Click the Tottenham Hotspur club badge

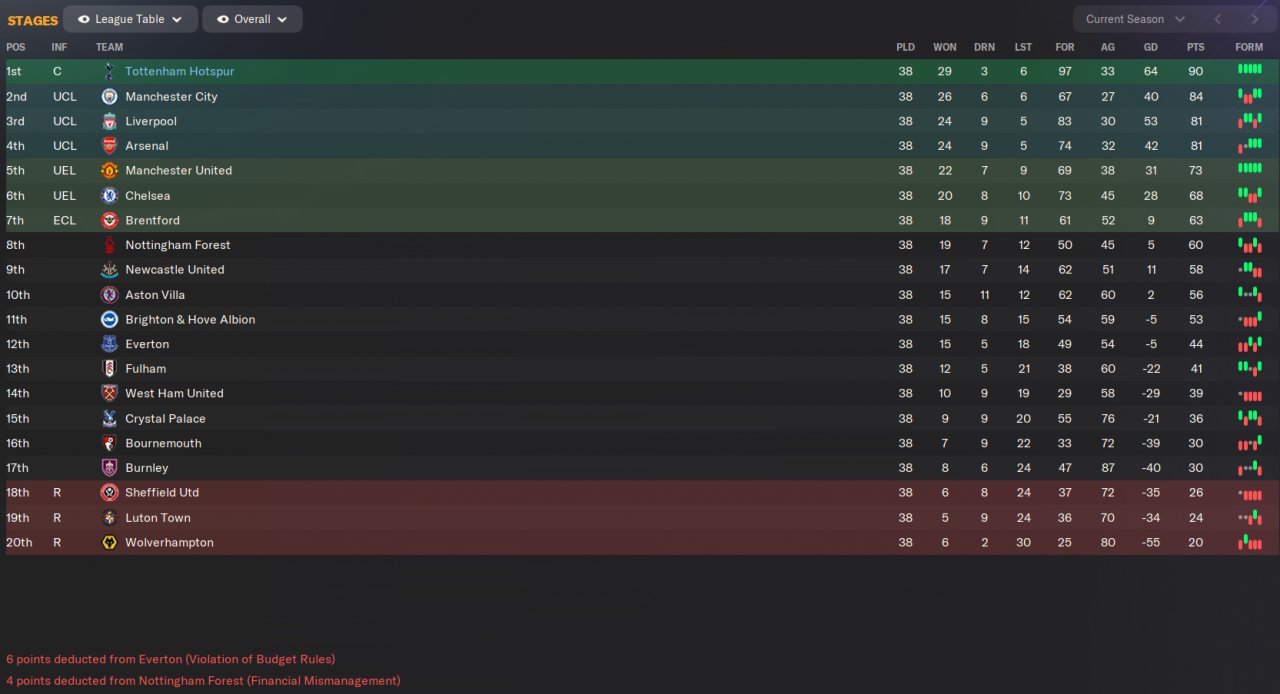[109, 72]
